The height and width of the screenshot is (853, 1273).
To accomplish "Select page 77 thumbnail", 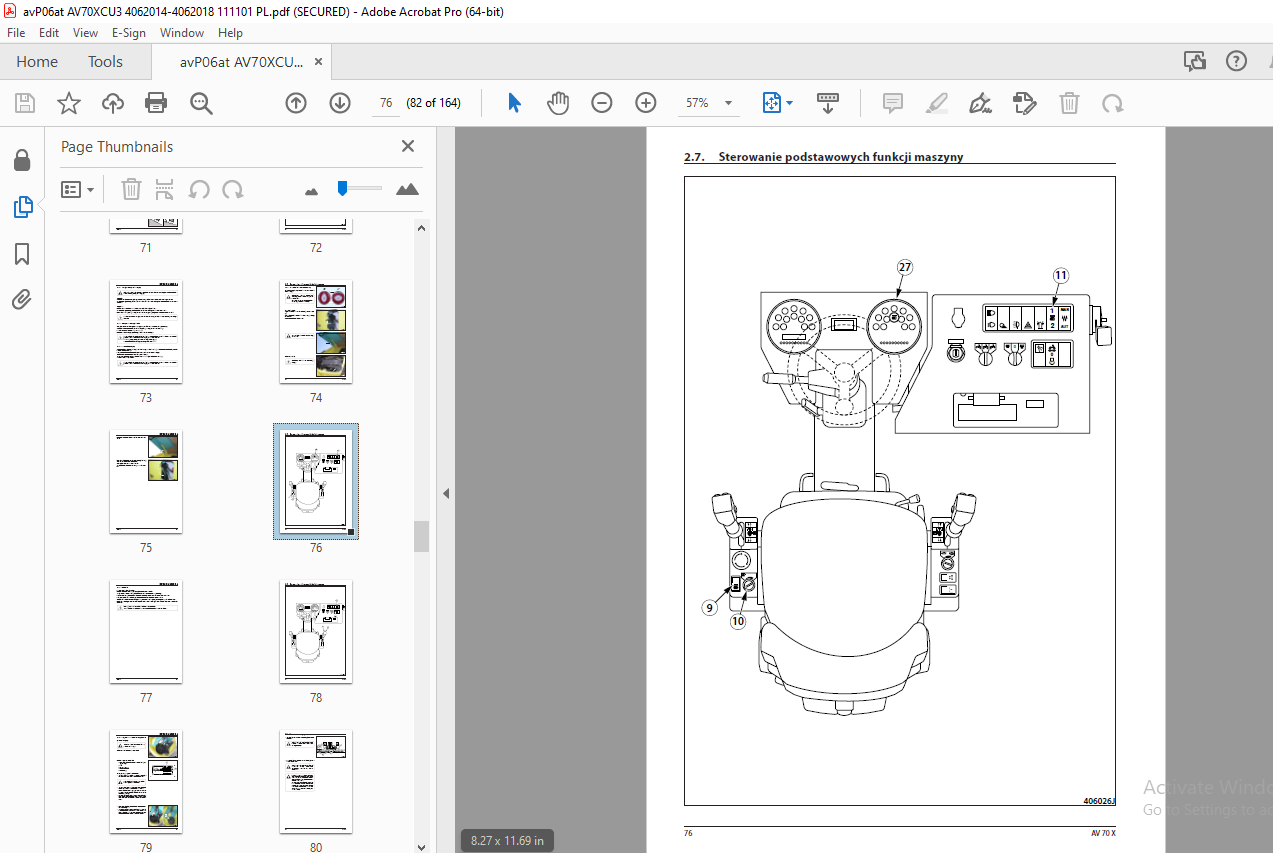I will pos(146,632).
